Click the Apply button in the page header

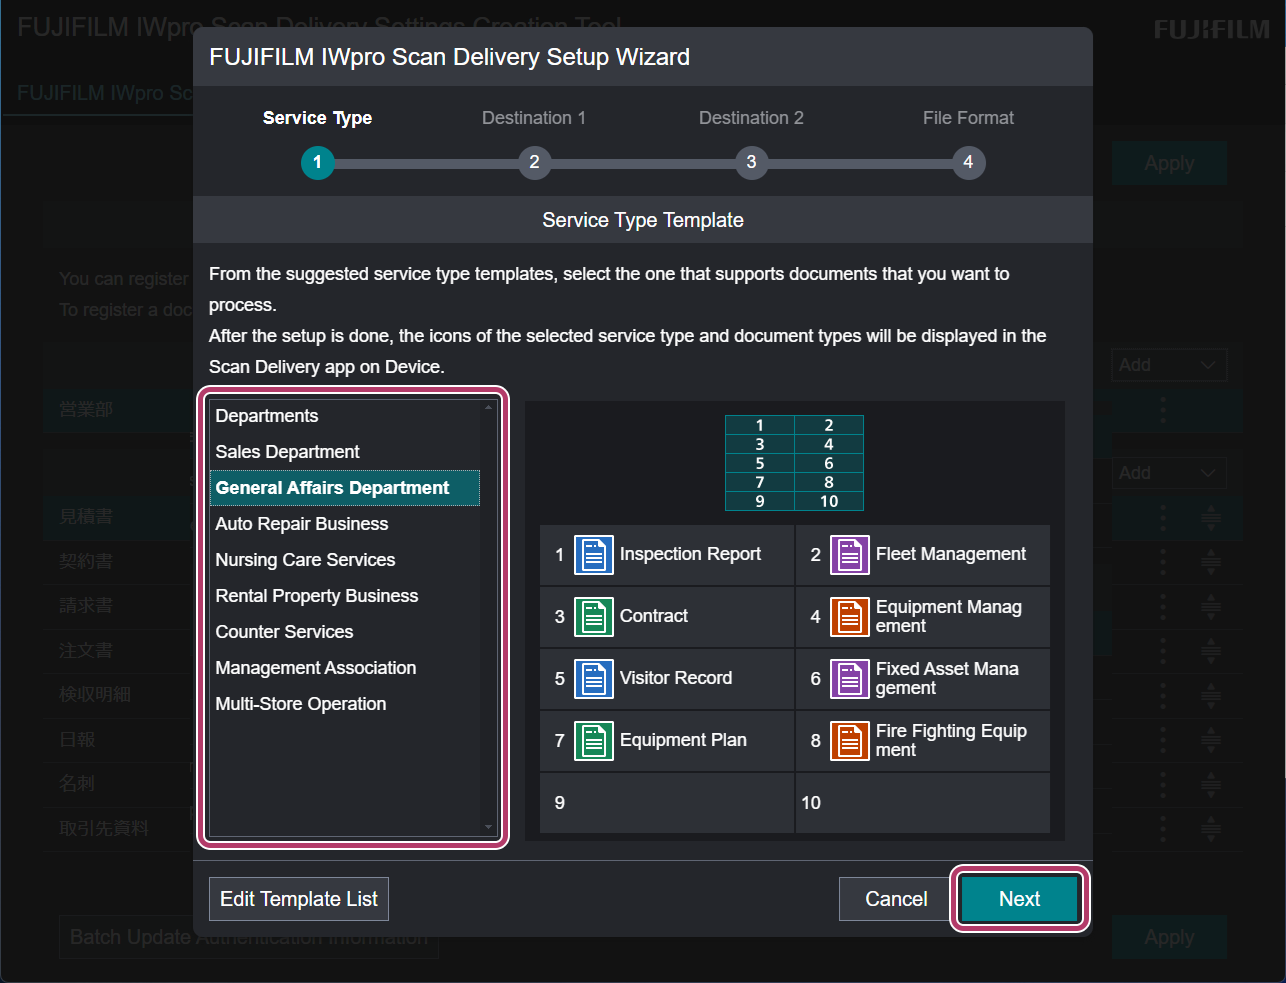tap(1169, 163)
